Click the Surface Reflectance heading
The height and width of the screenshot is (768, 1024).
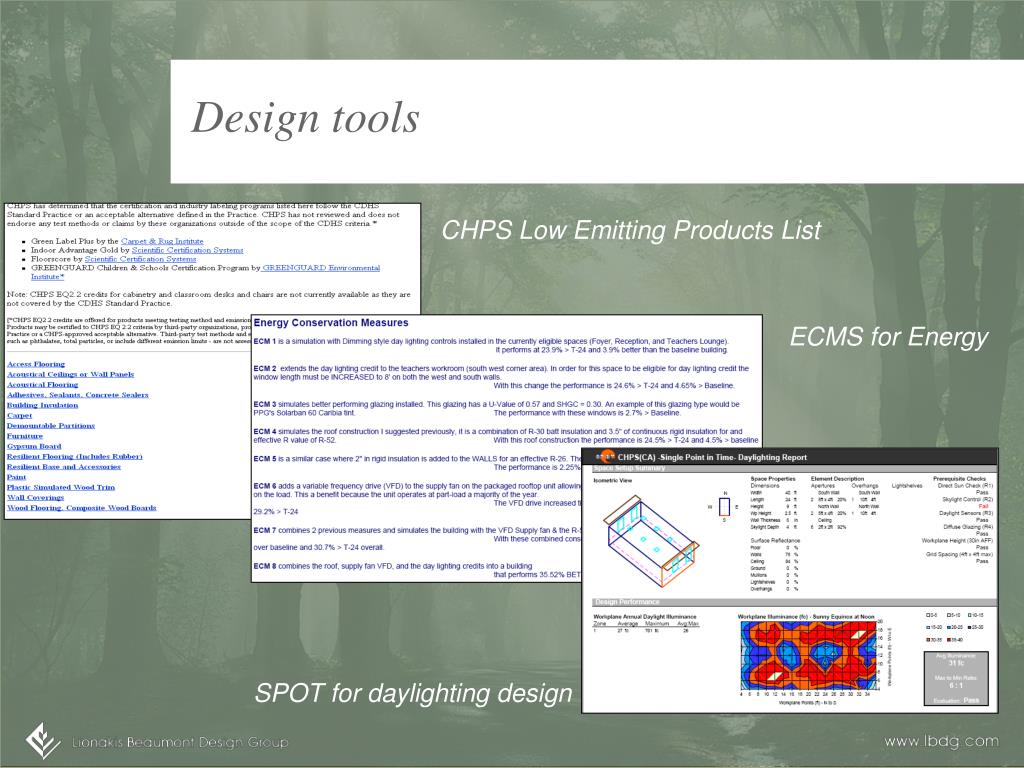[x=775, y=541]
